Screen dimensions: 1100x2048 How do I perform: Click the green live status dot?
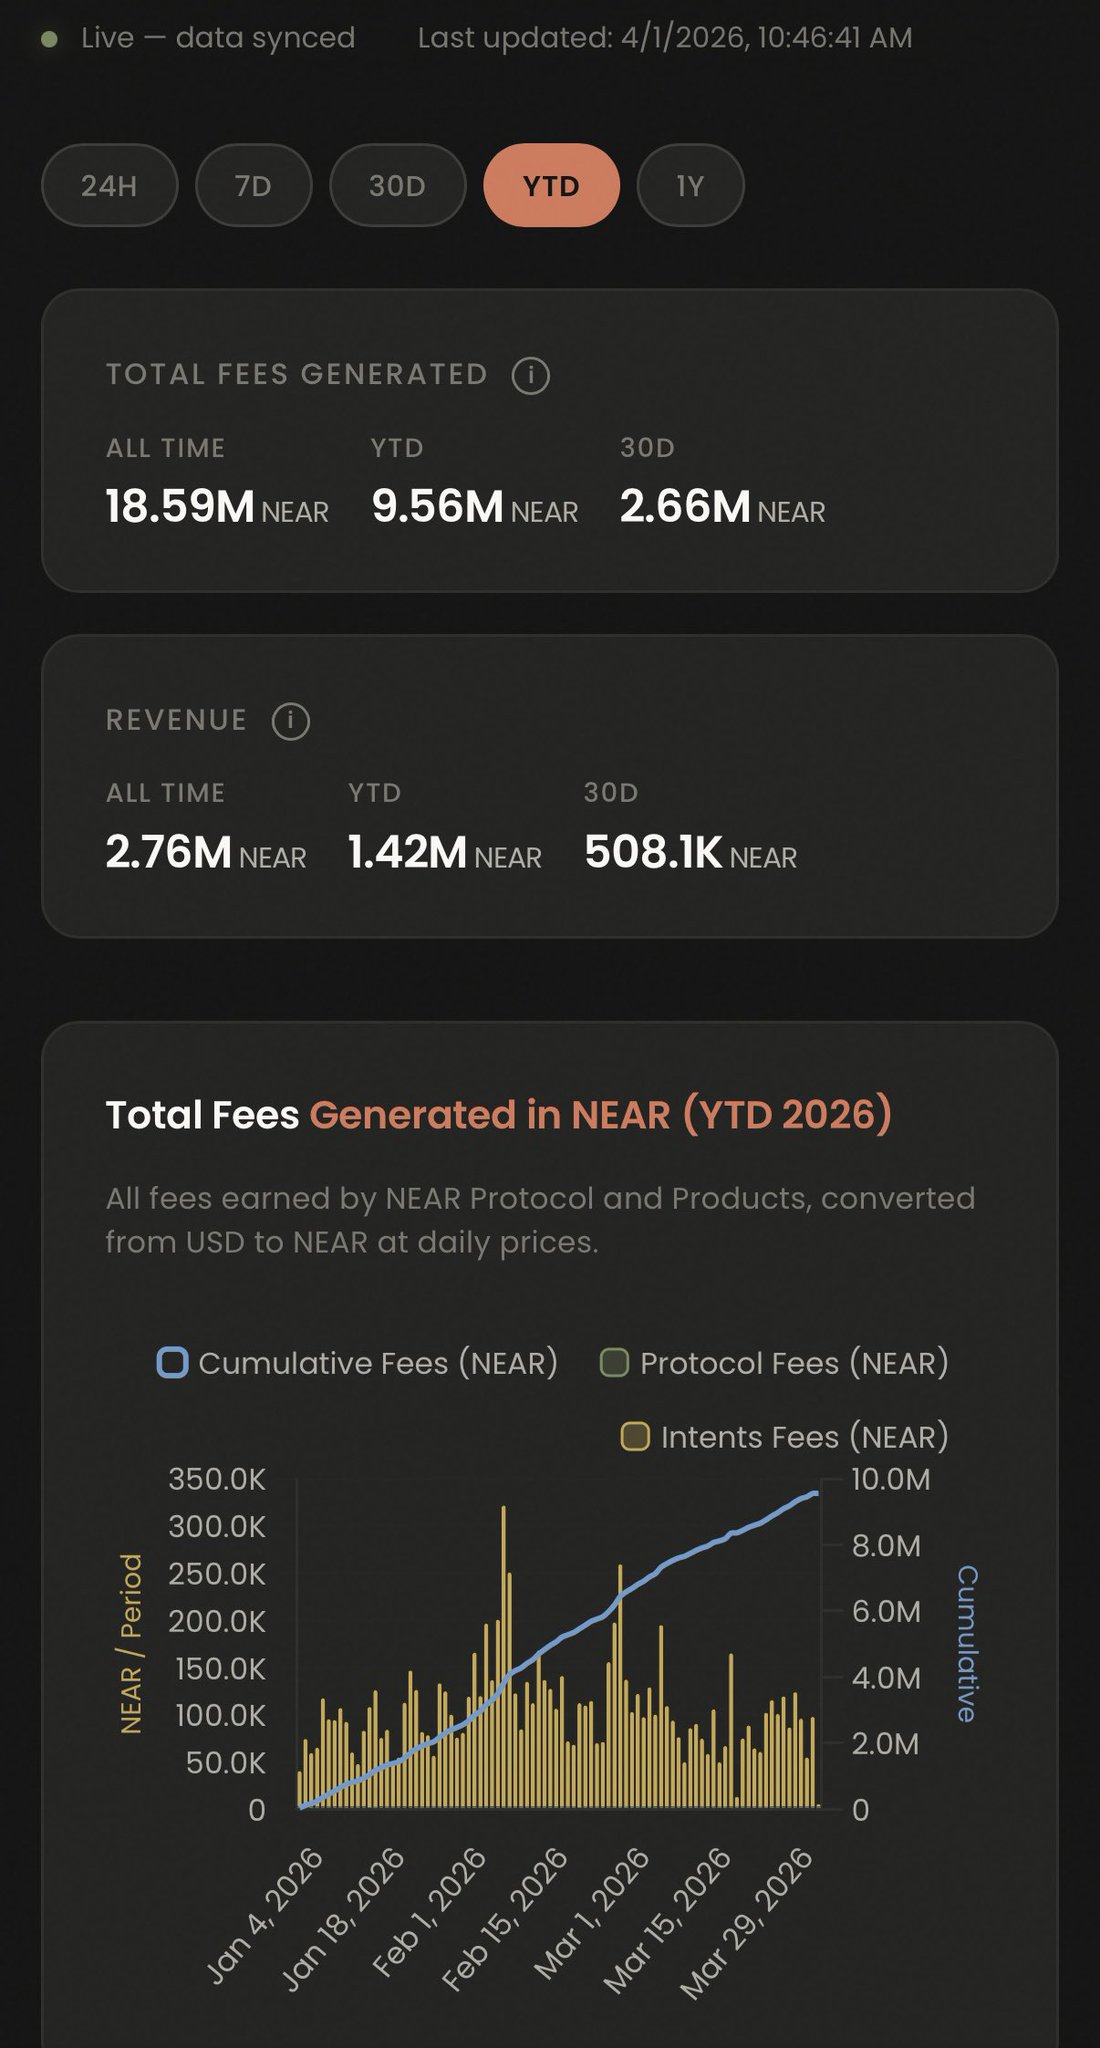[x=49, y=39]
